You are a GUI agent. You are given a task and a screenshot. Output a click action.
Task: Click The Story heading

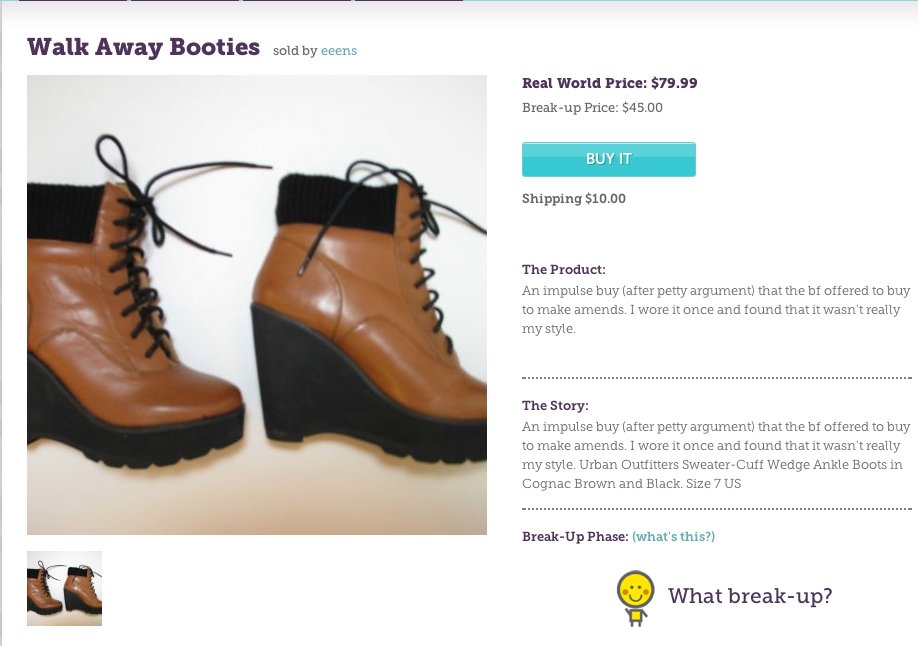click(x=555, y=406)
